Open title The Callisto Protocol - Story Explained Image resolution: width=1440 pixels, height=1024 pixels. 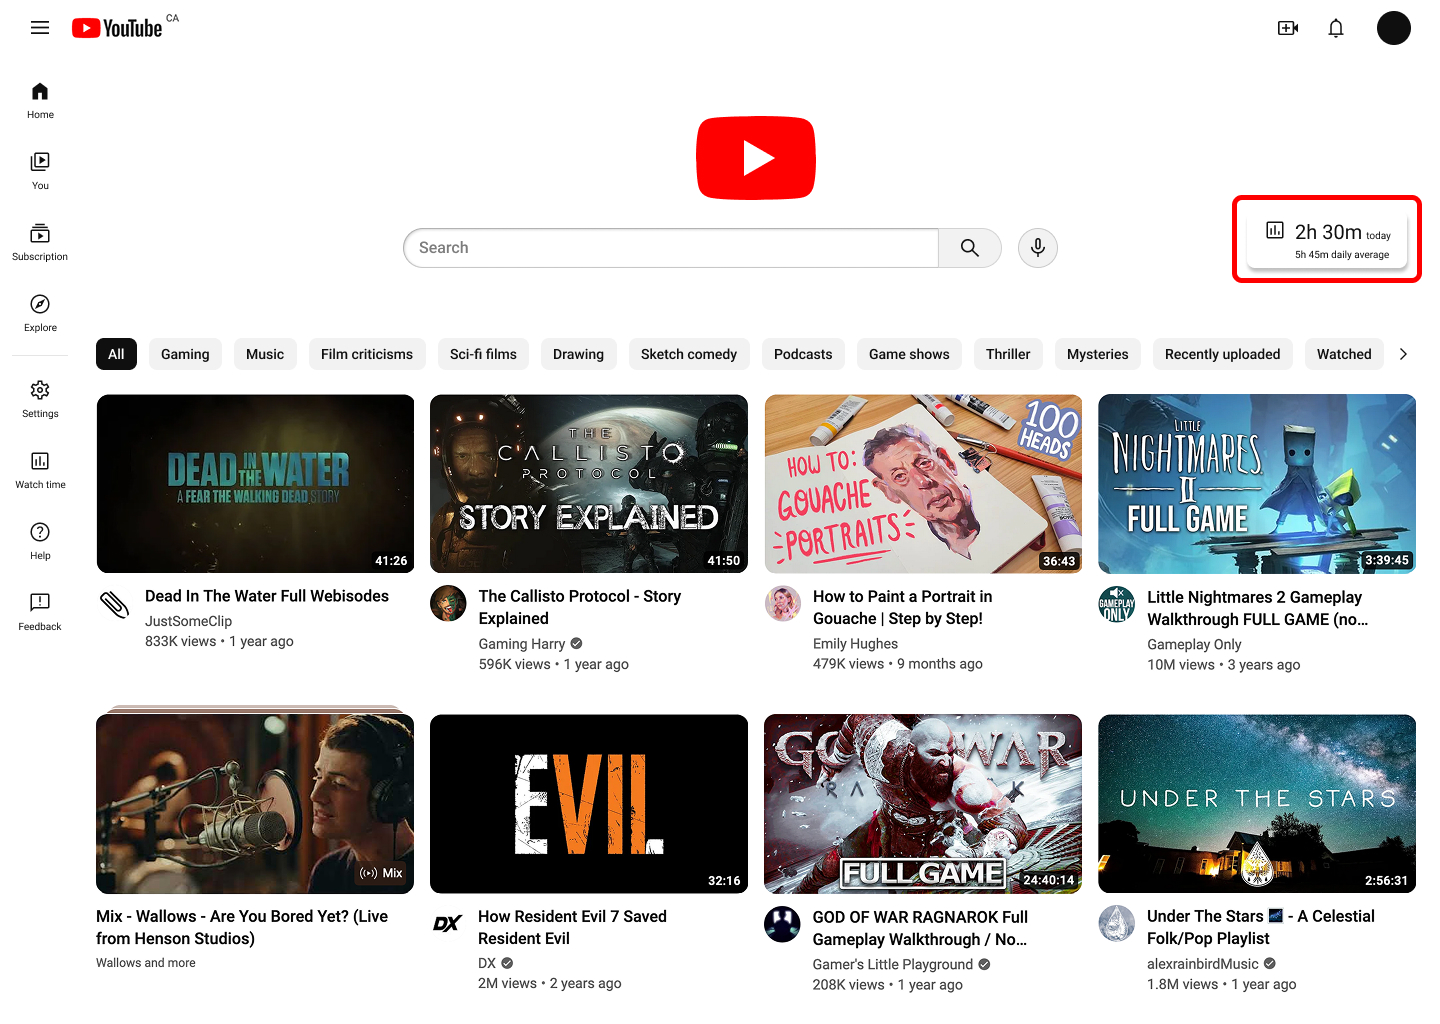(x=580, y=607)
